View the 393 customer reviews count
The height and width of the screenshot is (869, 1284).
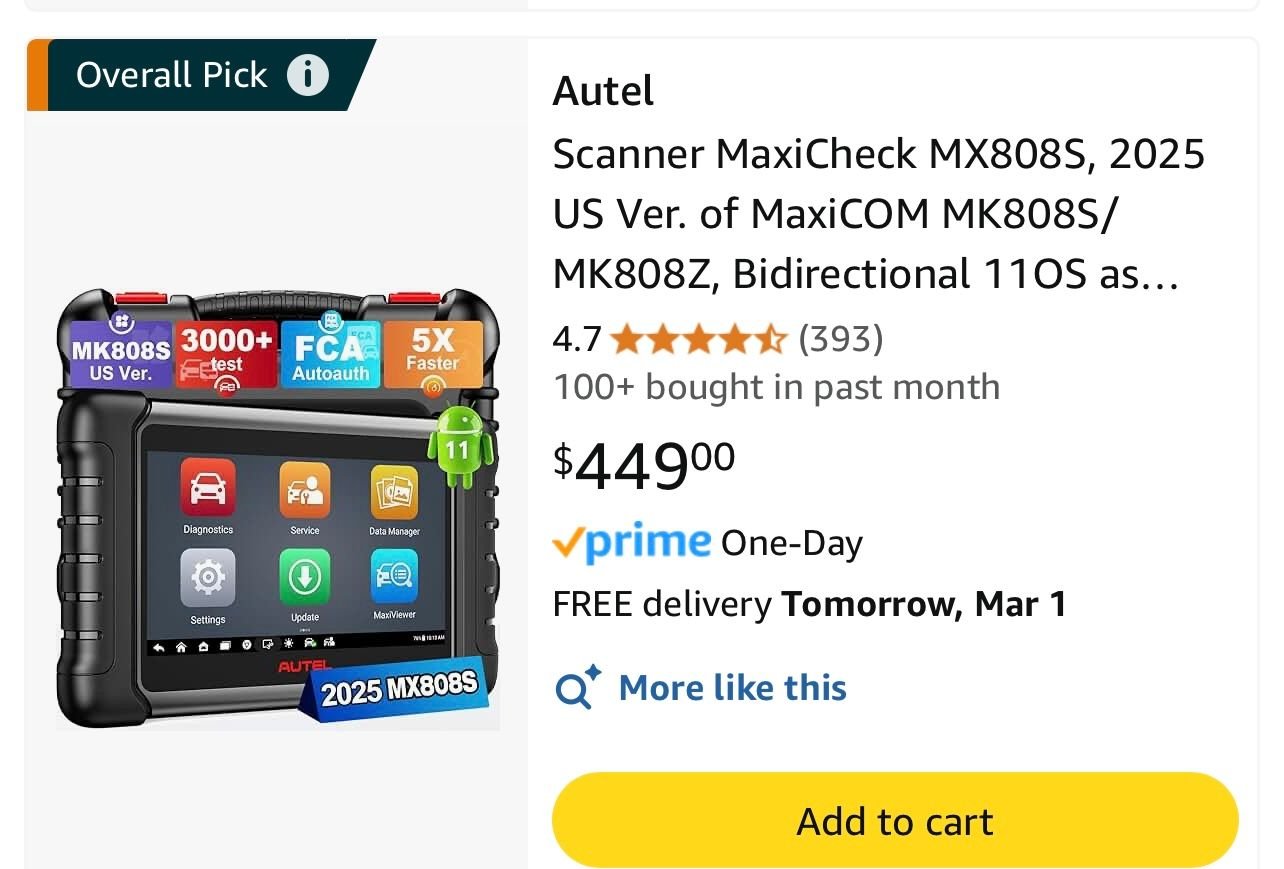coord(841,340)
